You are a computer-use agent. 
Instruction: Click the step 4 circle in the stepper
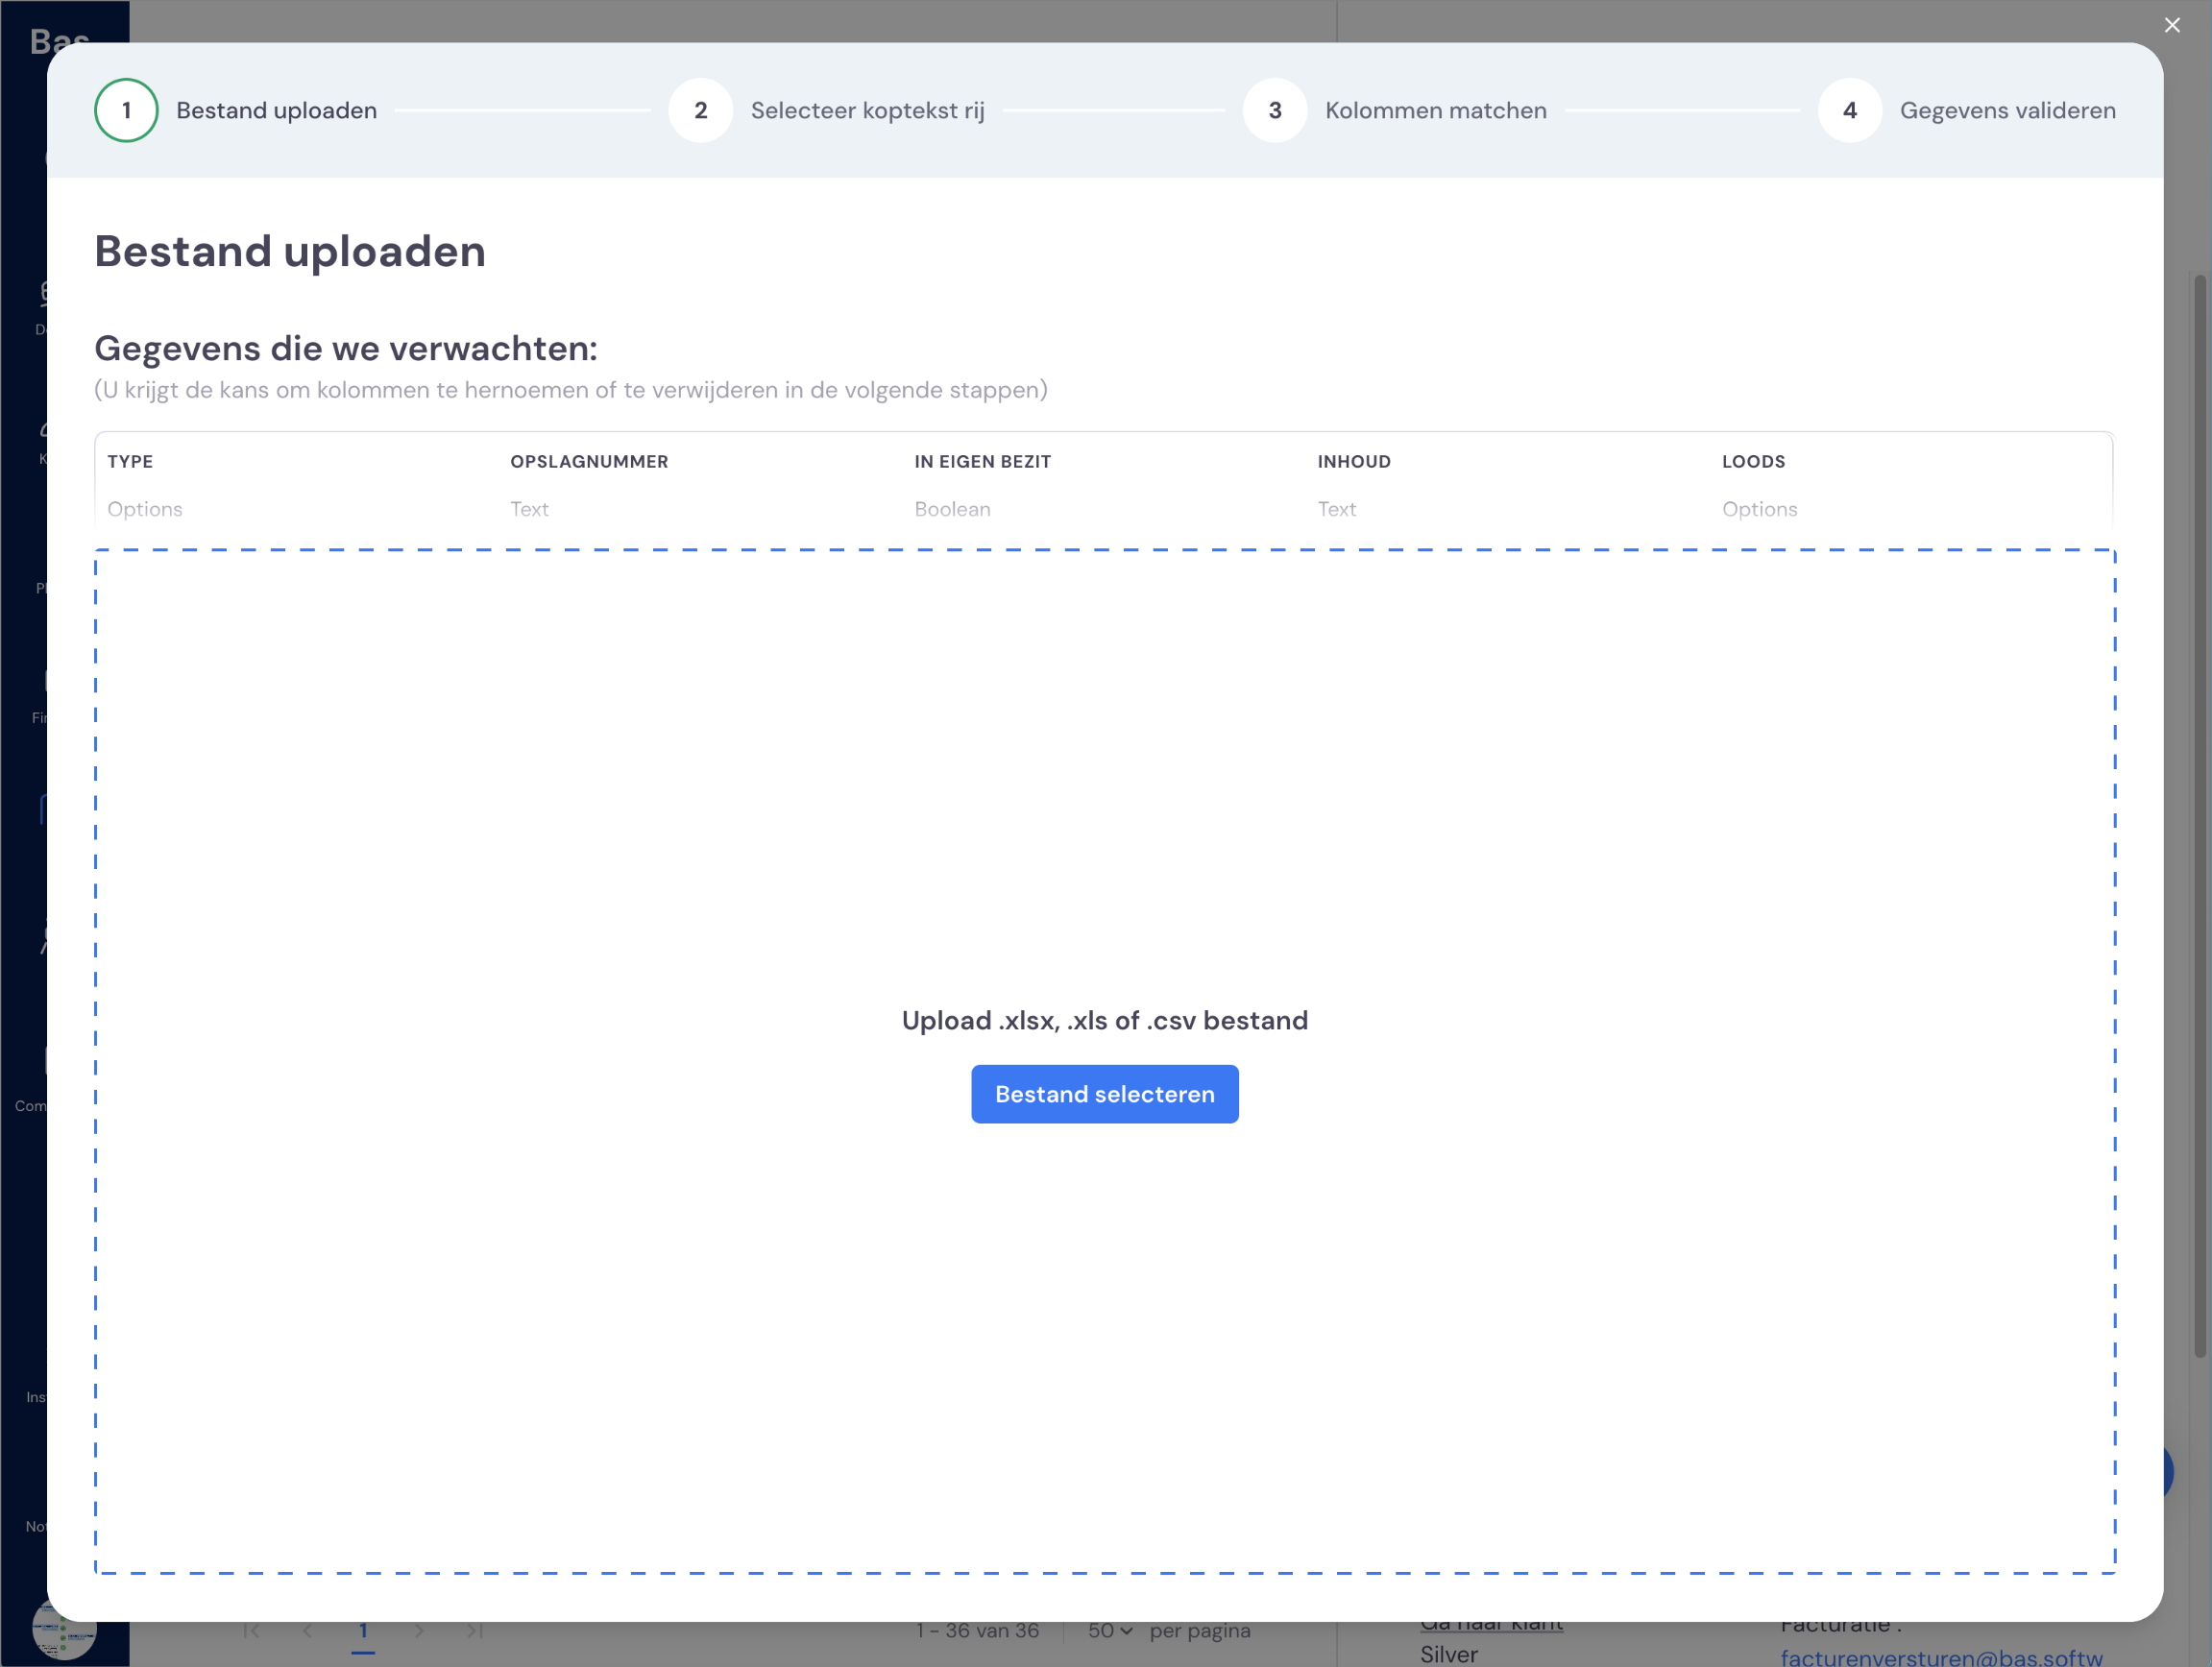(1850, 110)
